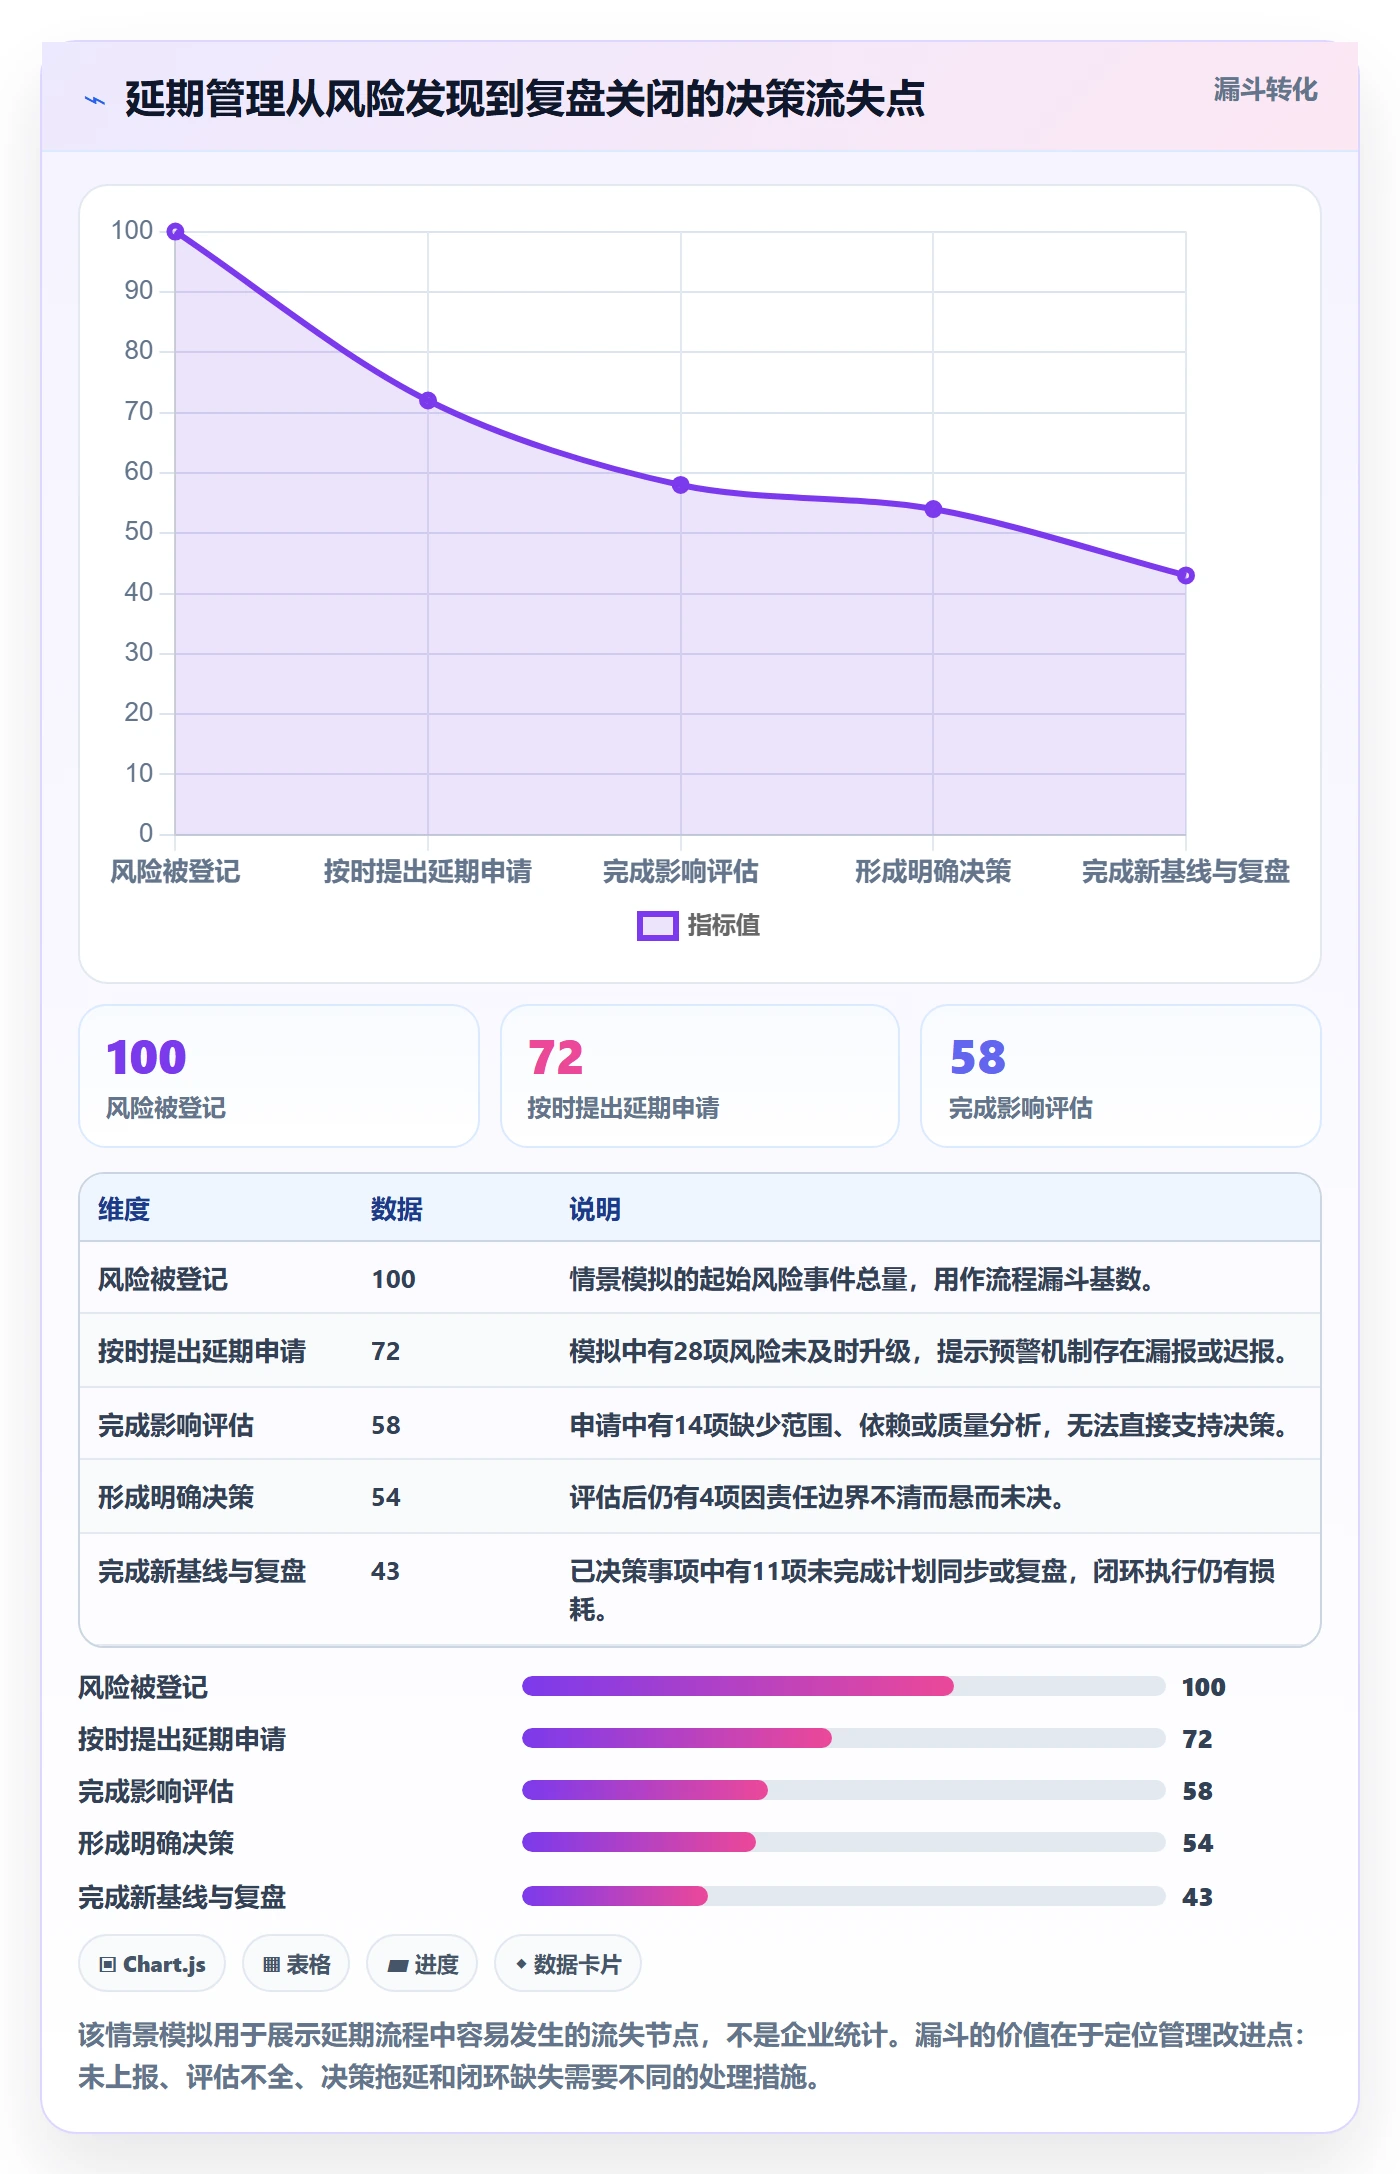
Task: Click the chart point at 完成新基线与复盘
Action: [x=1186, y=576]
